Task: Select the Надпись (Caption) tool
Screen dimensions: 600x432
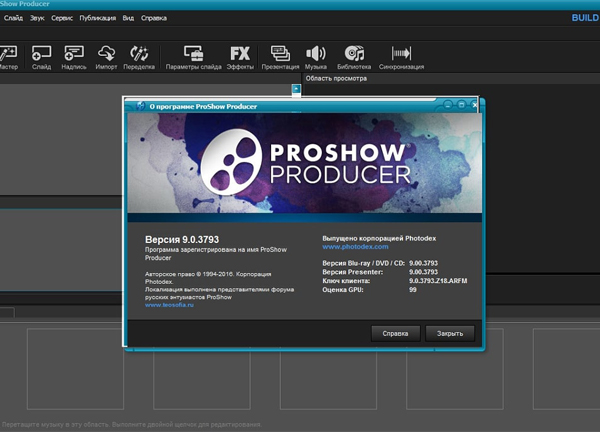Action: [x=74, y=56]
